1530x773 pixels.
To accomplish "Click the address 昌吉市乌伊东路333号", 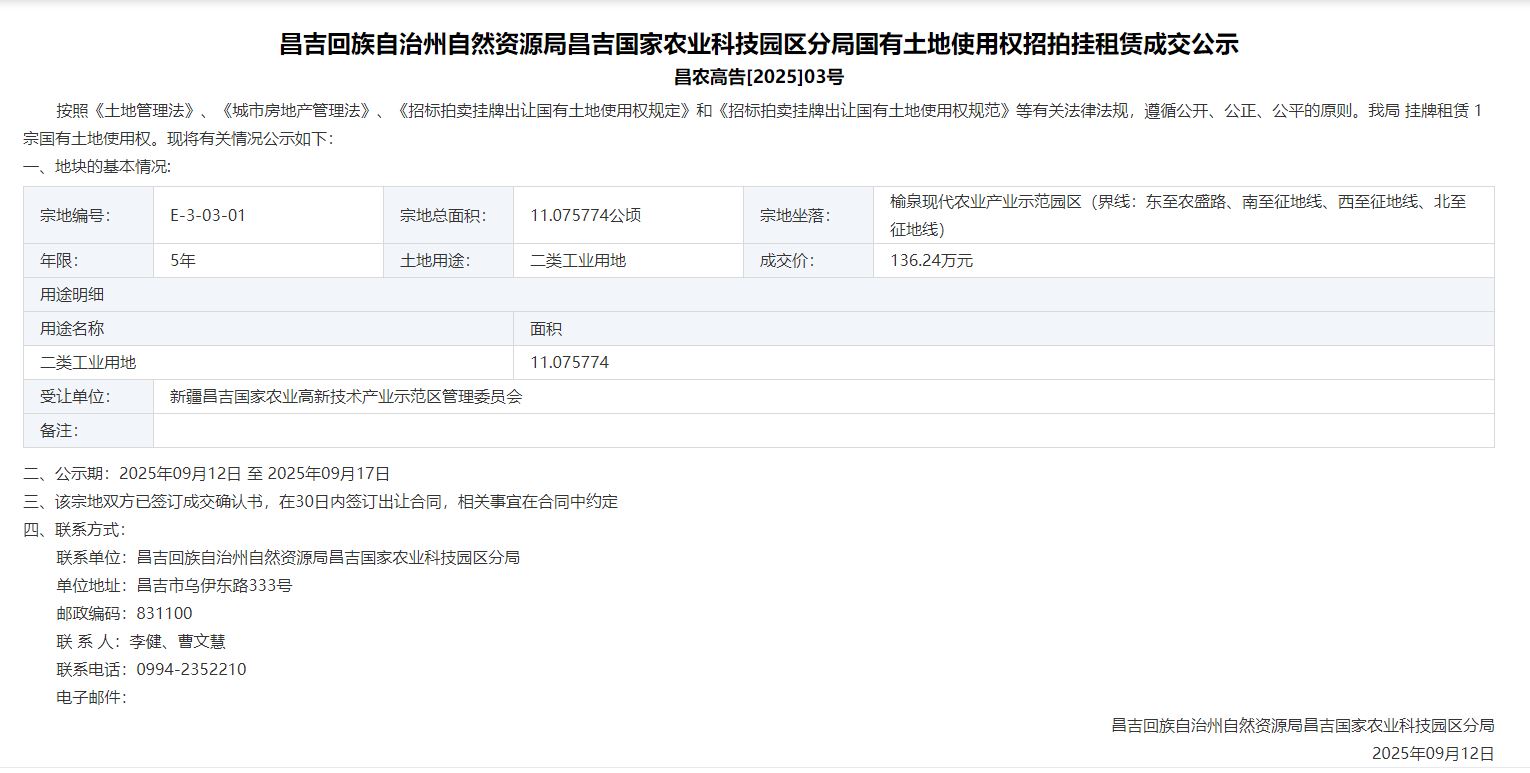I will [214, 586].
